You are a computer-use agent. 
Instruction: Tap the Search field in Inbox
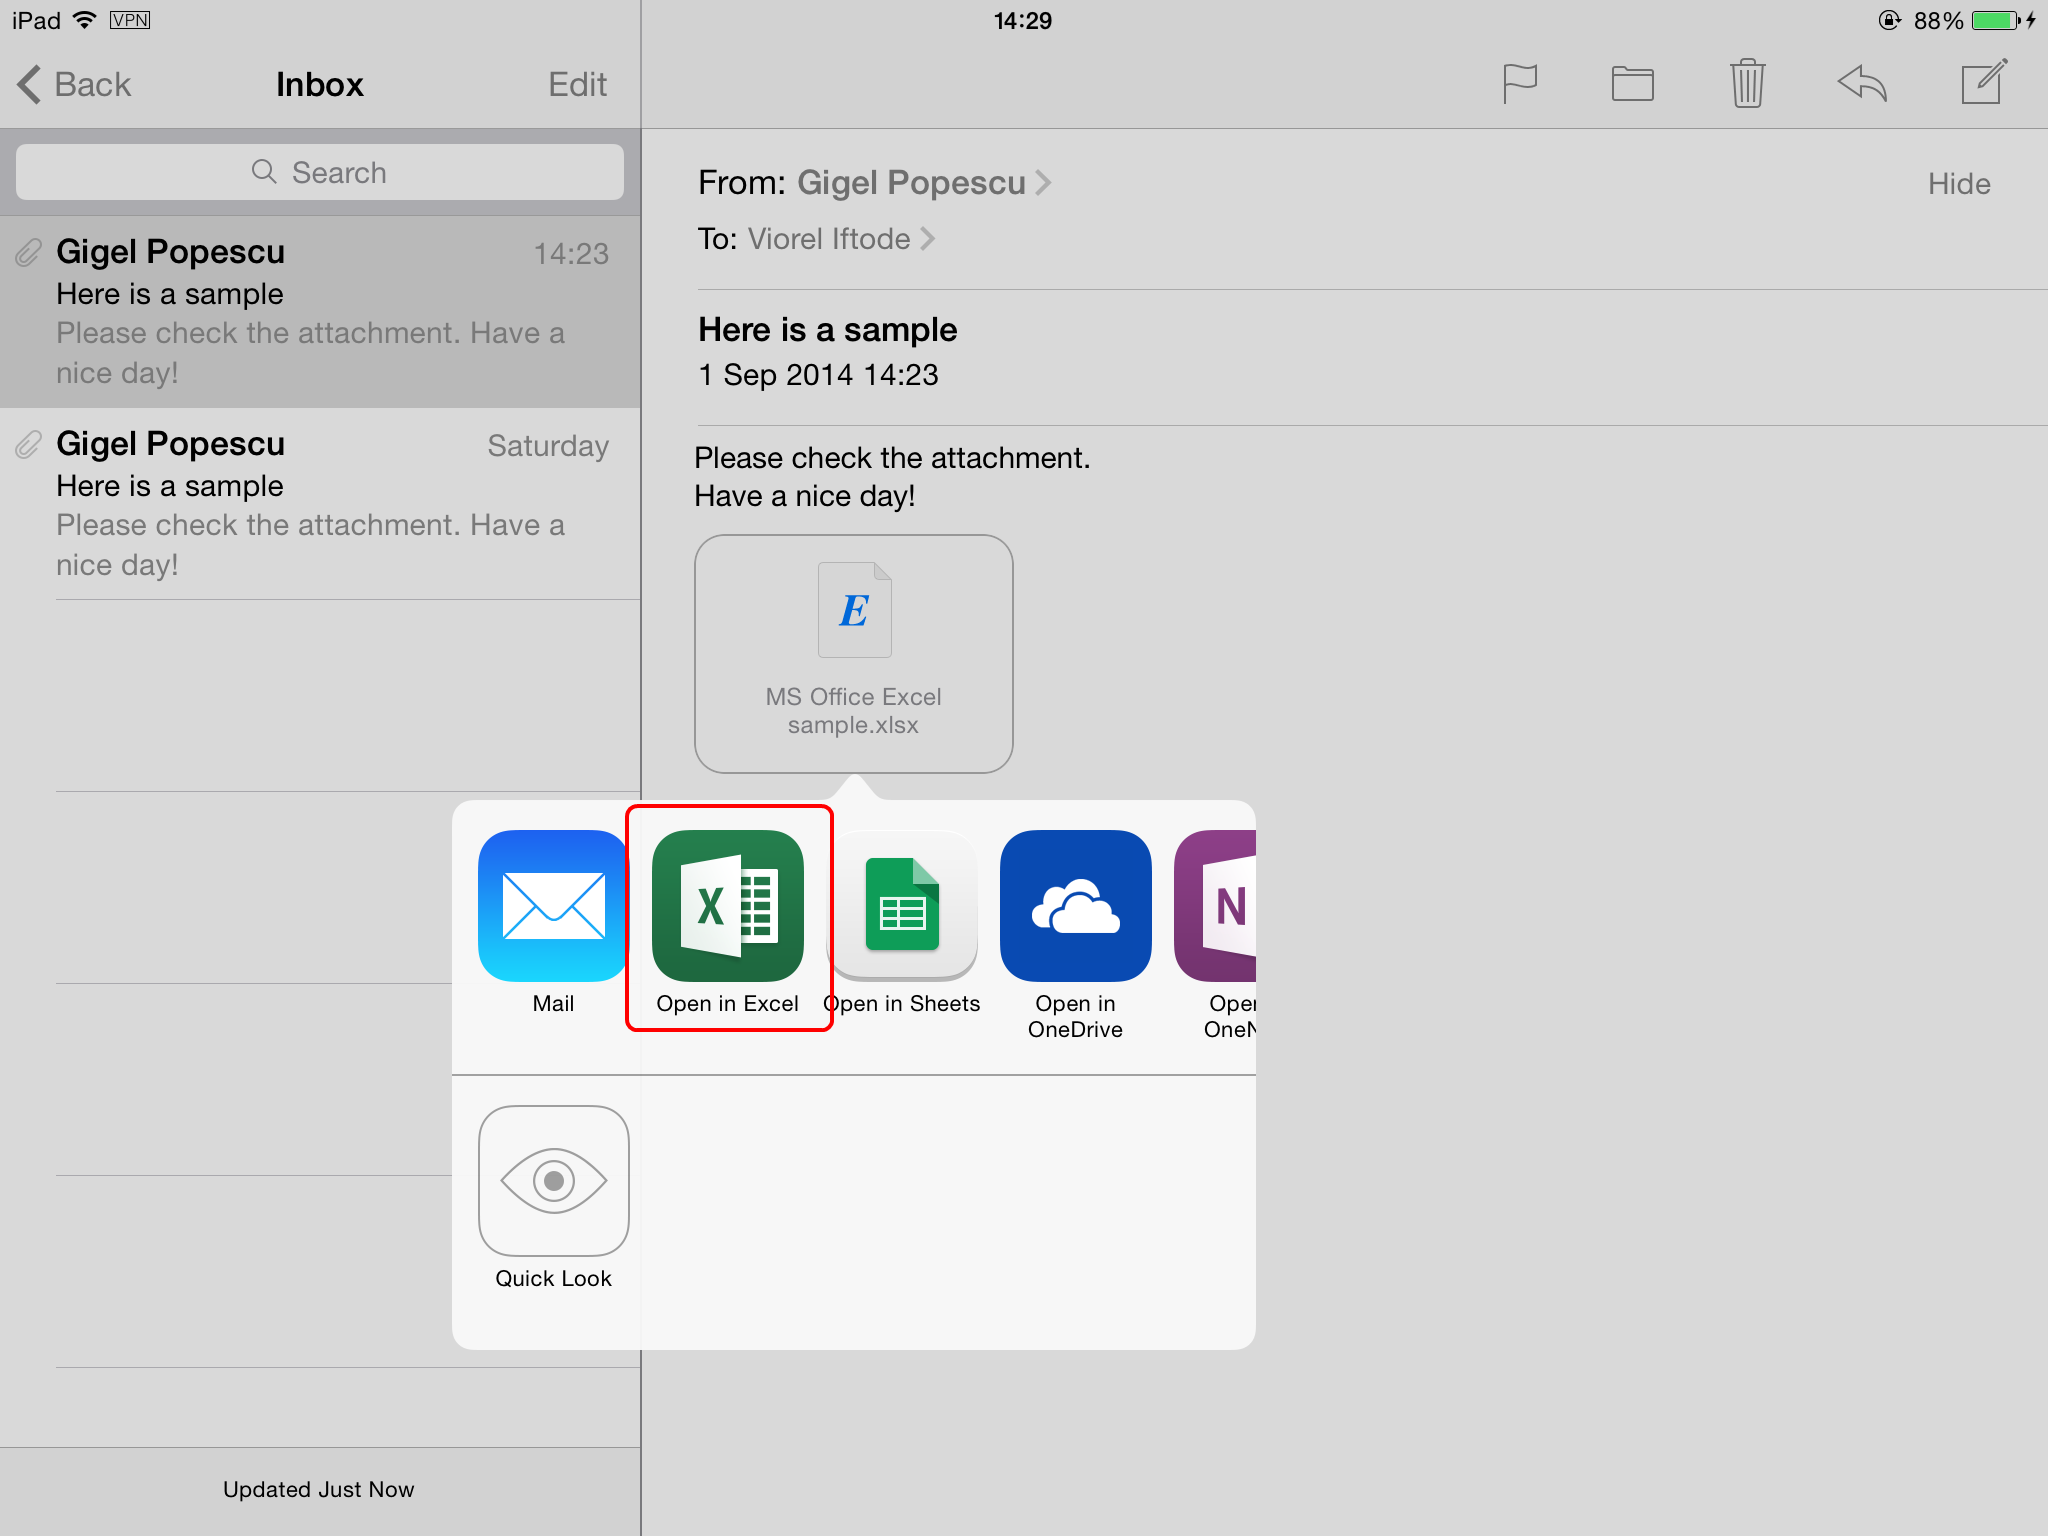click(320, 172)
